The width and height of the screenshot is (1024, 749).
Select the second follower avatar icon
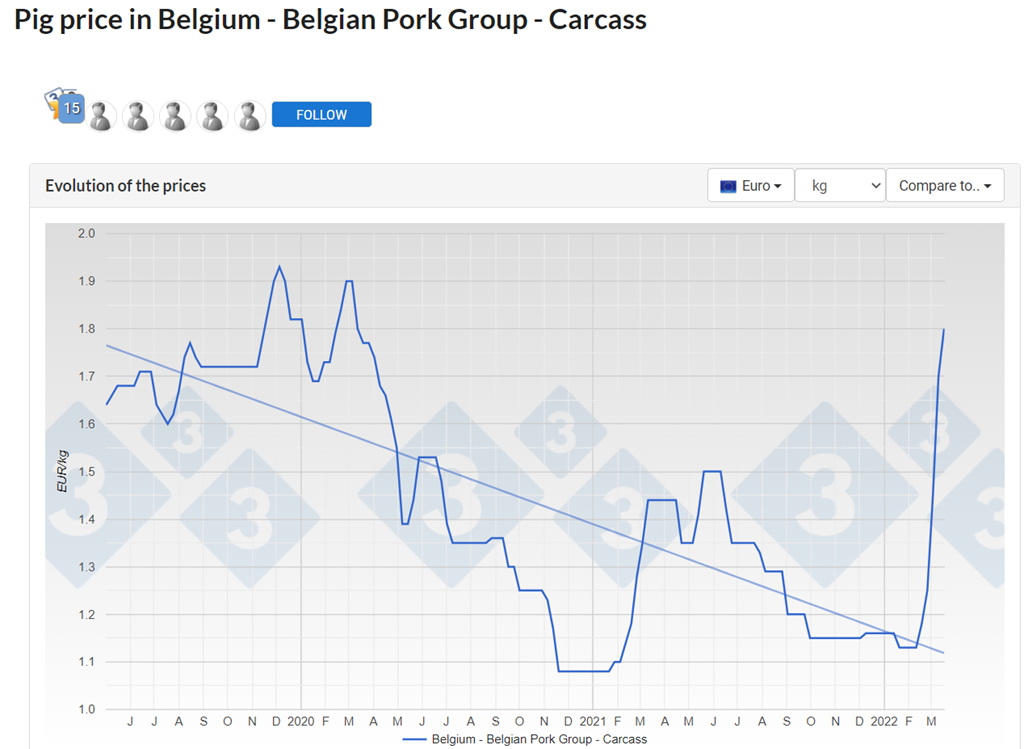(138, 116)
